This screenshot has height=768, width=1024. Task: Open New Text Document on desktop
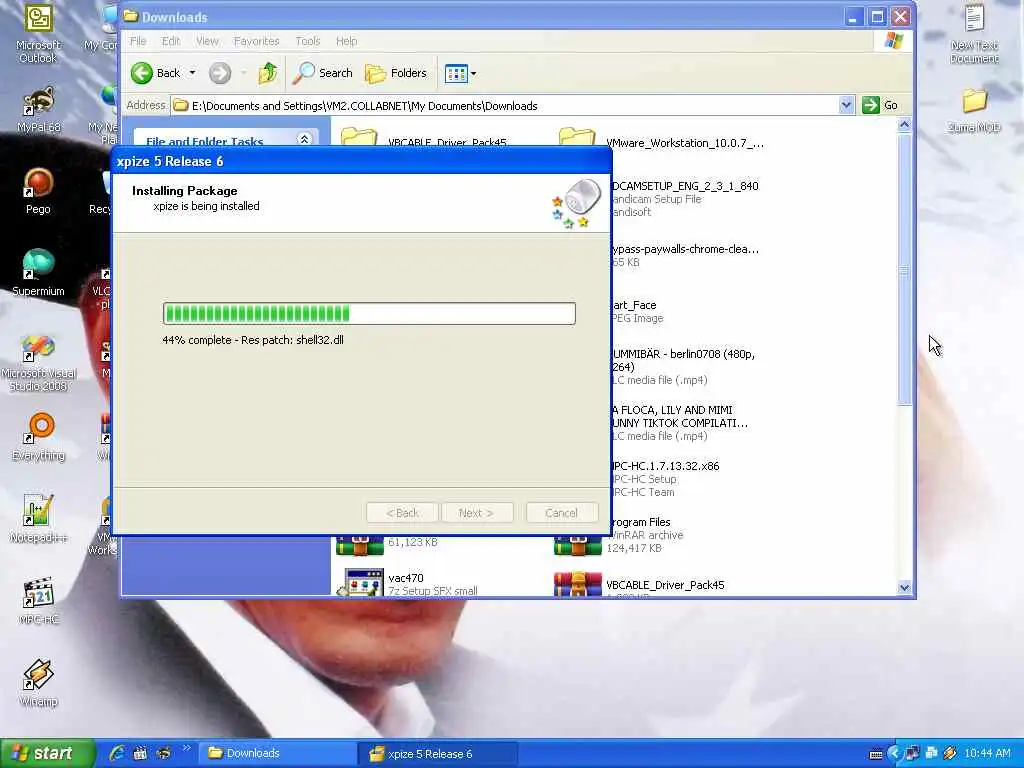[974, 34]
